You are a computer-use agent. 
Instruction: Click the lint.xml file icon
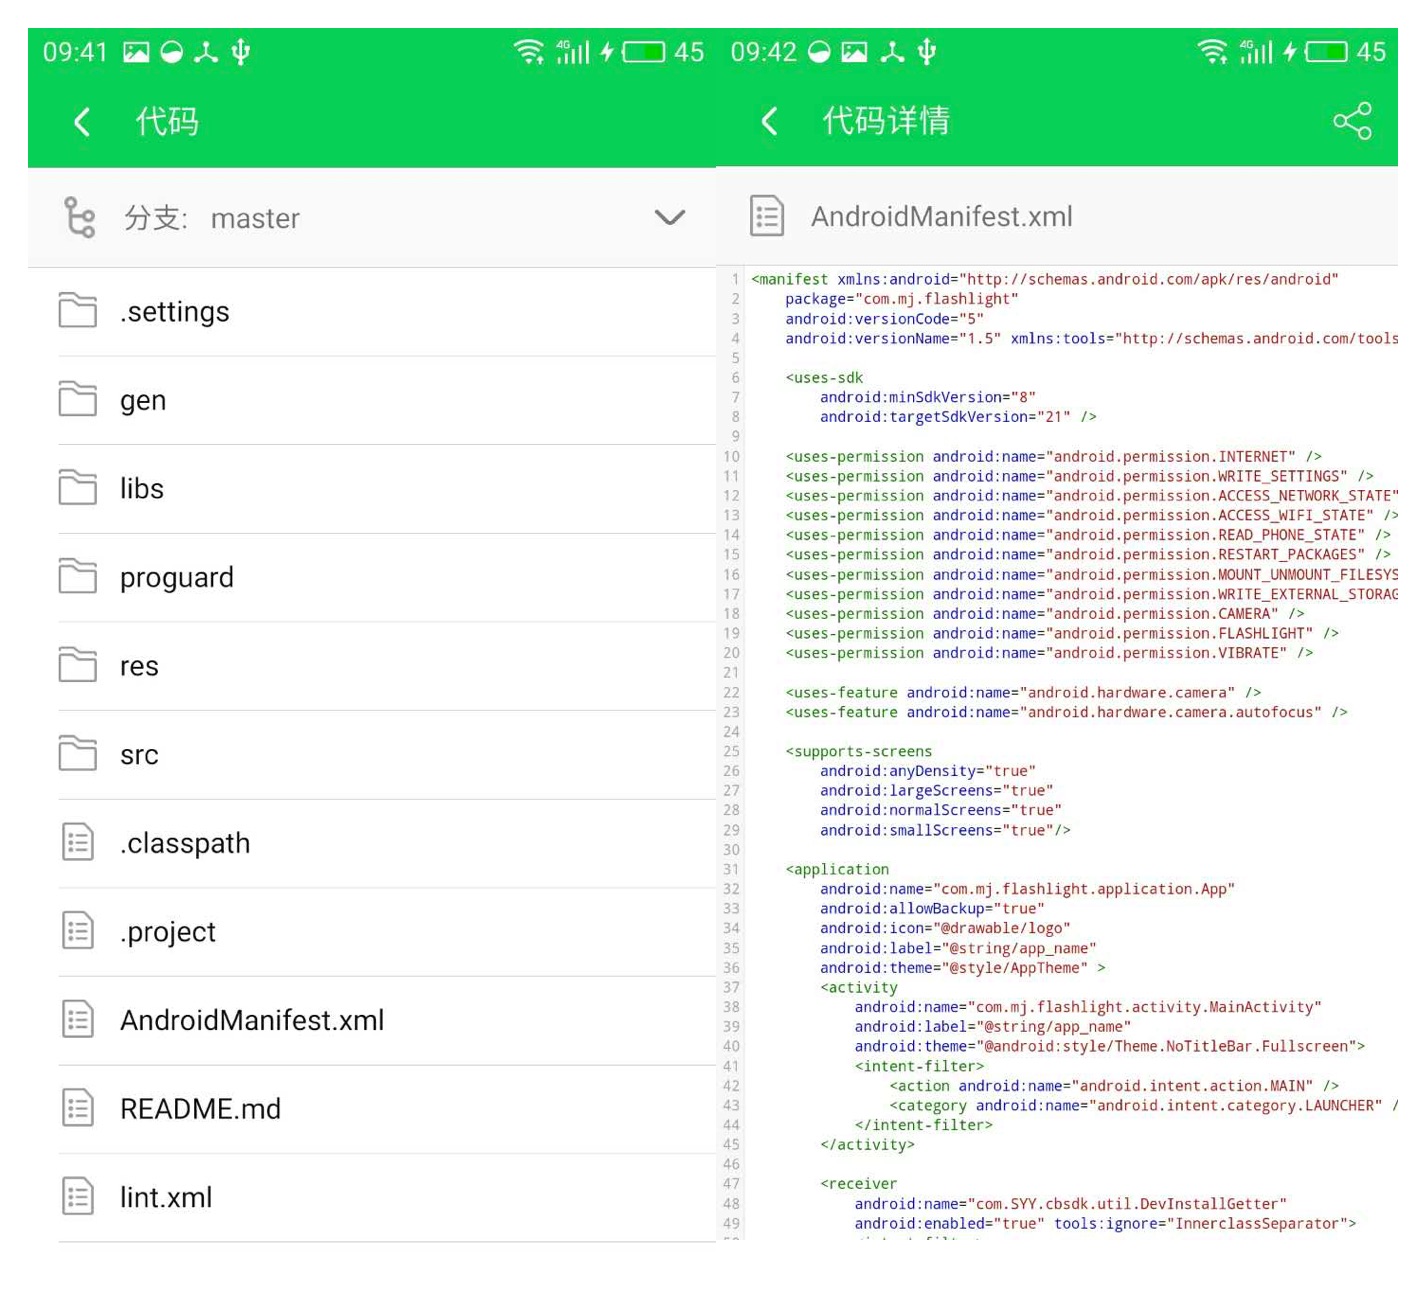pos(78,1196)
